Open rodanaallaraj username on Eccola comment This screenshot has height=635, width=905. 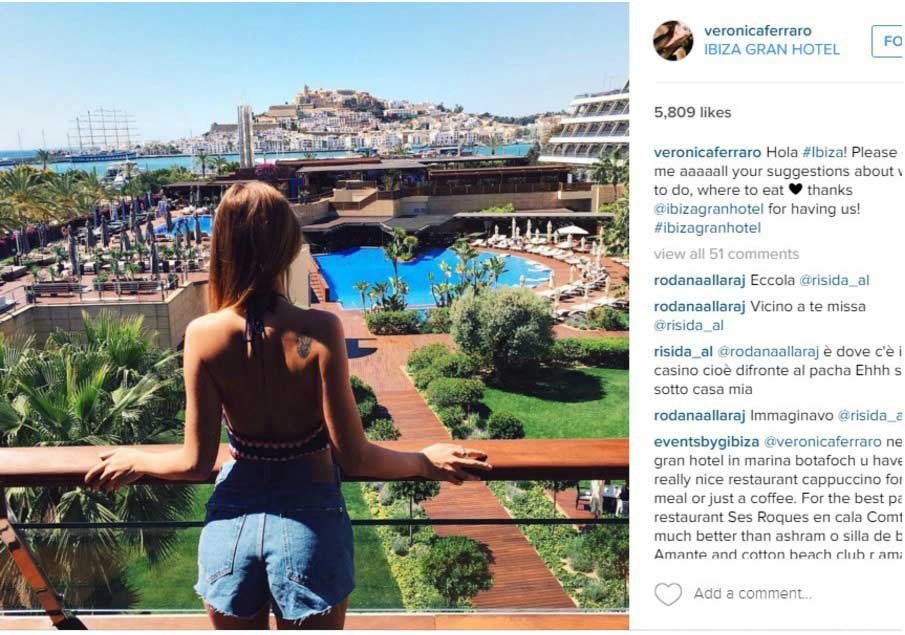[700, 281]
